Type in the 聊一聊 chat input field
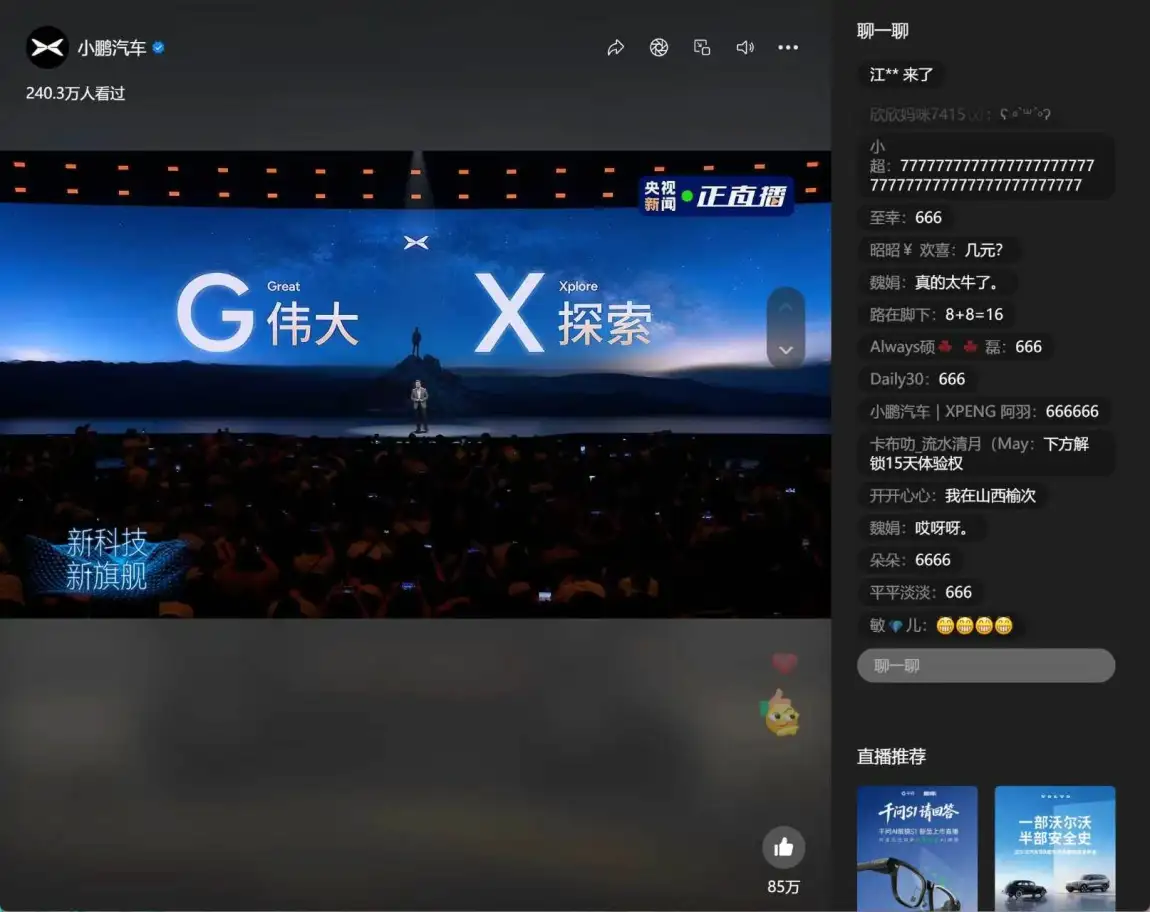The image size is (1150, 912). tap(985, 665)
